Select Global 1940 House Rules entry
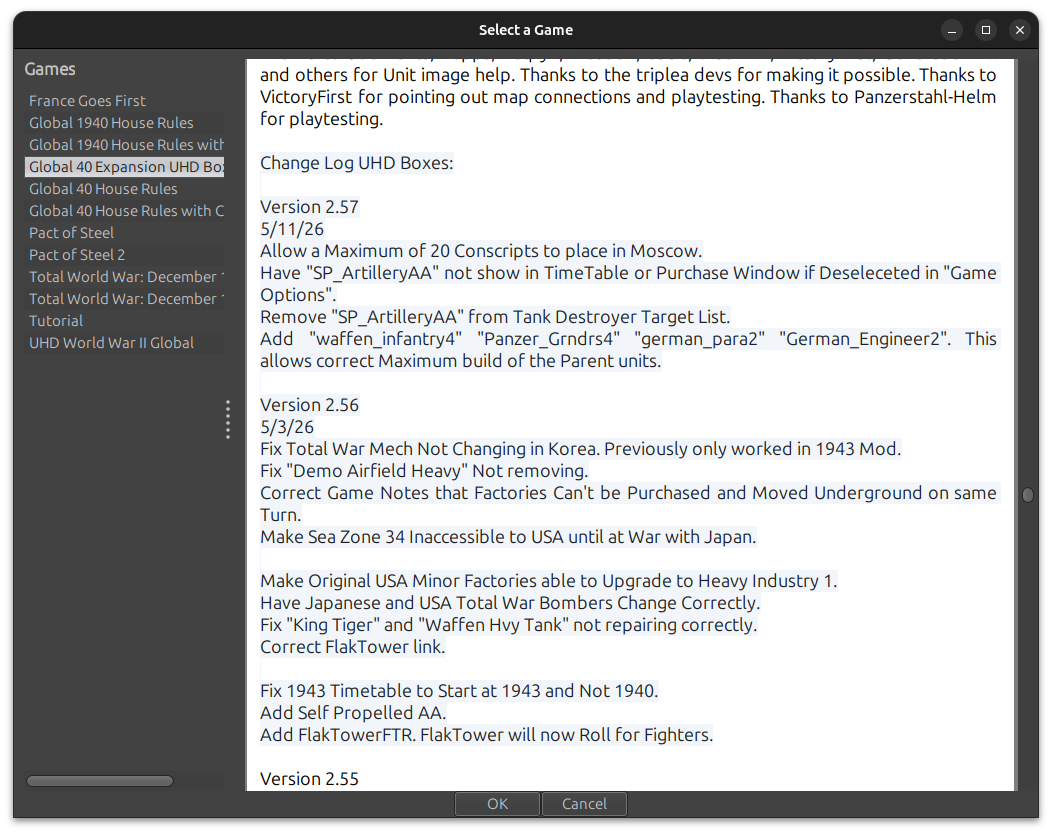Image resolution: width=1052 pixels, height=834 pixels. pyautogui.click(x=124, y=123)
